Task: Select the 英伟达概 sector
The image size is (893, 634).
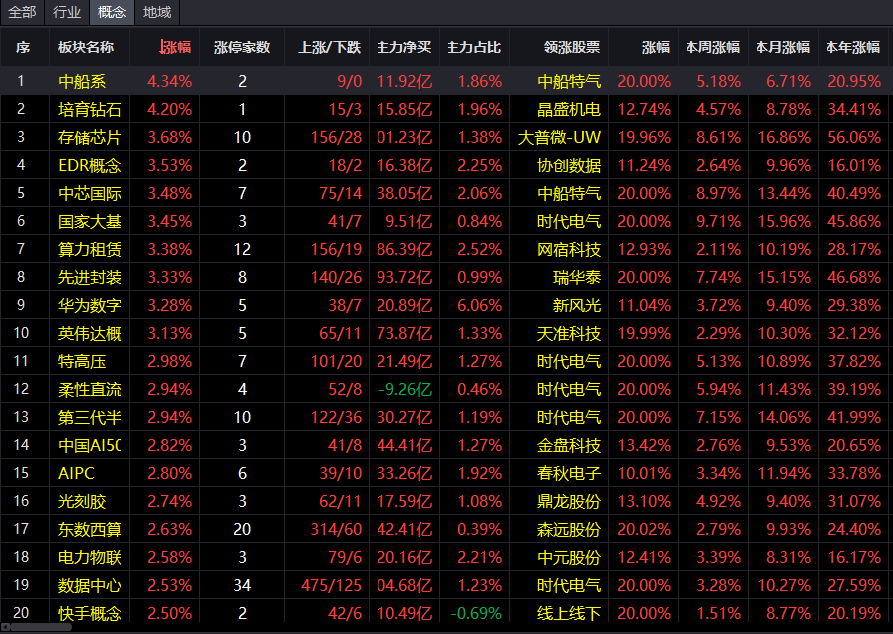Action: (89, 333)
